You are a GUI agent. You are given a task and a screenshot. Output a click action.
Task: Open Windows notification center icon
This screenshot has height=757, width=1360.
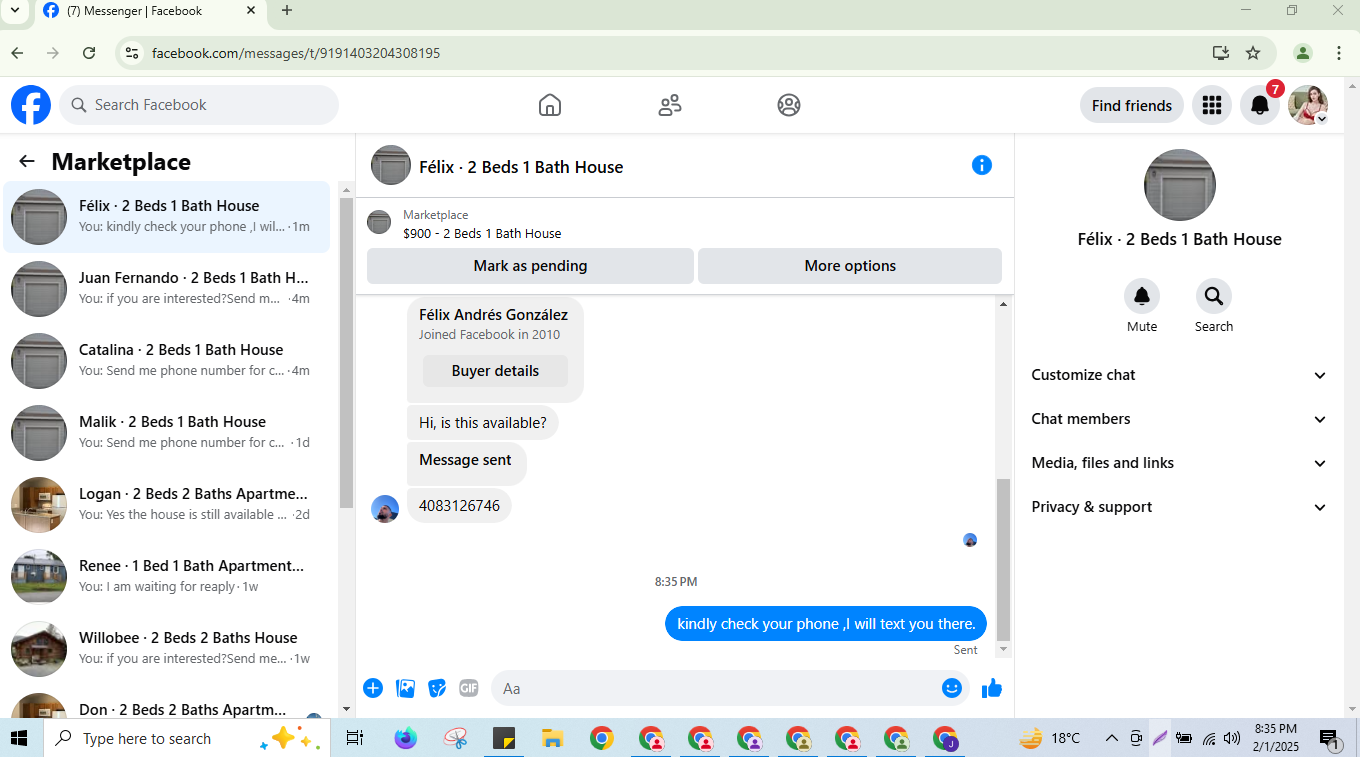click(x=1330, y=739)
